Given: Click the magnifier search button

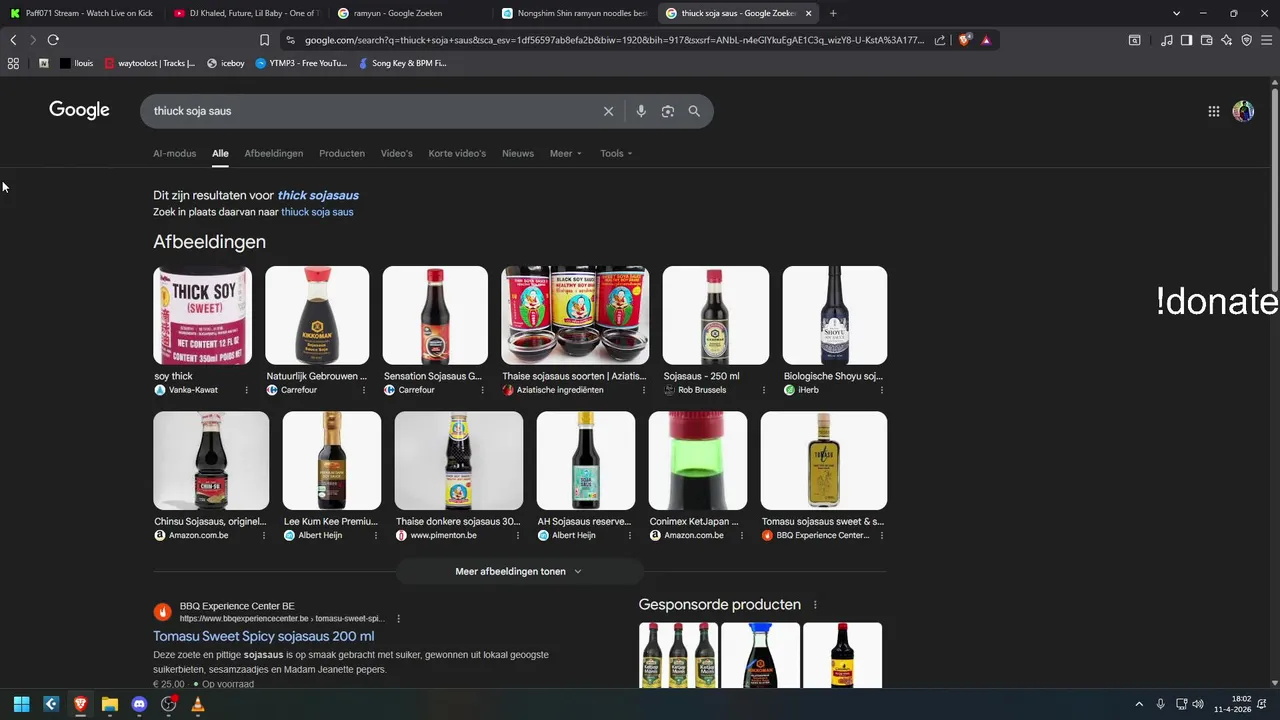Looking at the screenshot, I should (x=694, y=111).
